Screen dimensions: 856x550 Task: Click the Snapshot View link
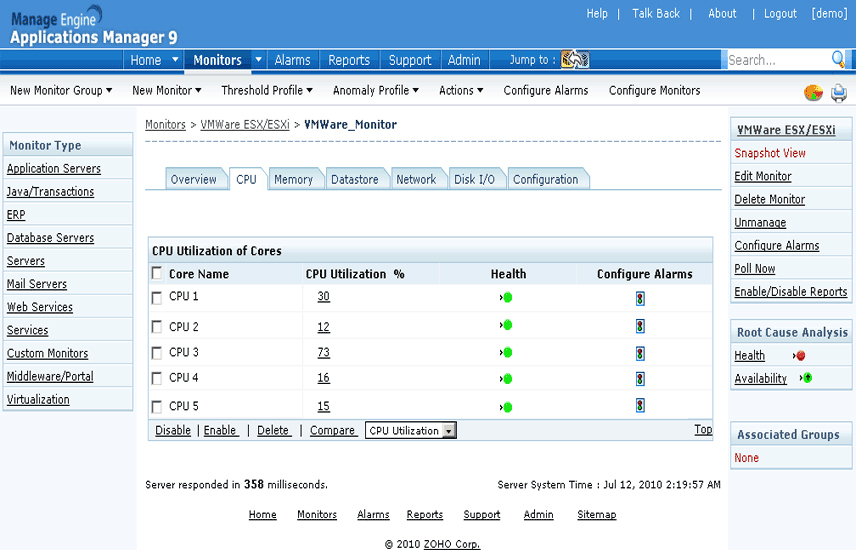click(x=770, y=153)
